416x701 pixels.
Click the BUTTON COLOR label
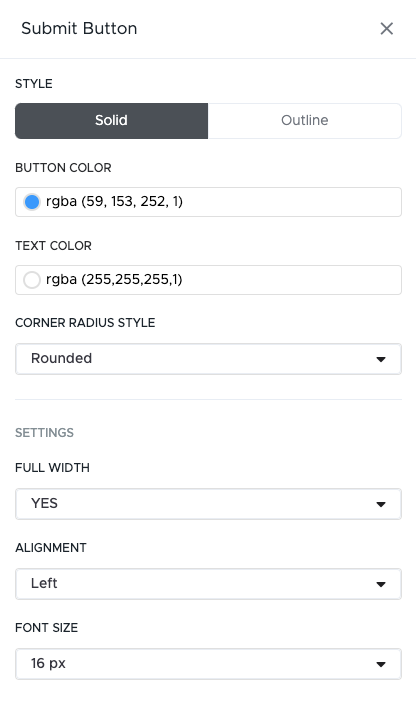click(x=63, y=168)
